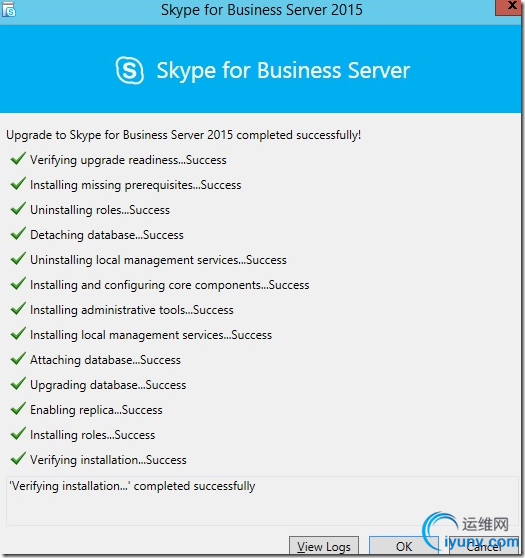Open the View Logs button
525x558 pixels.
(x=324, y=546)
